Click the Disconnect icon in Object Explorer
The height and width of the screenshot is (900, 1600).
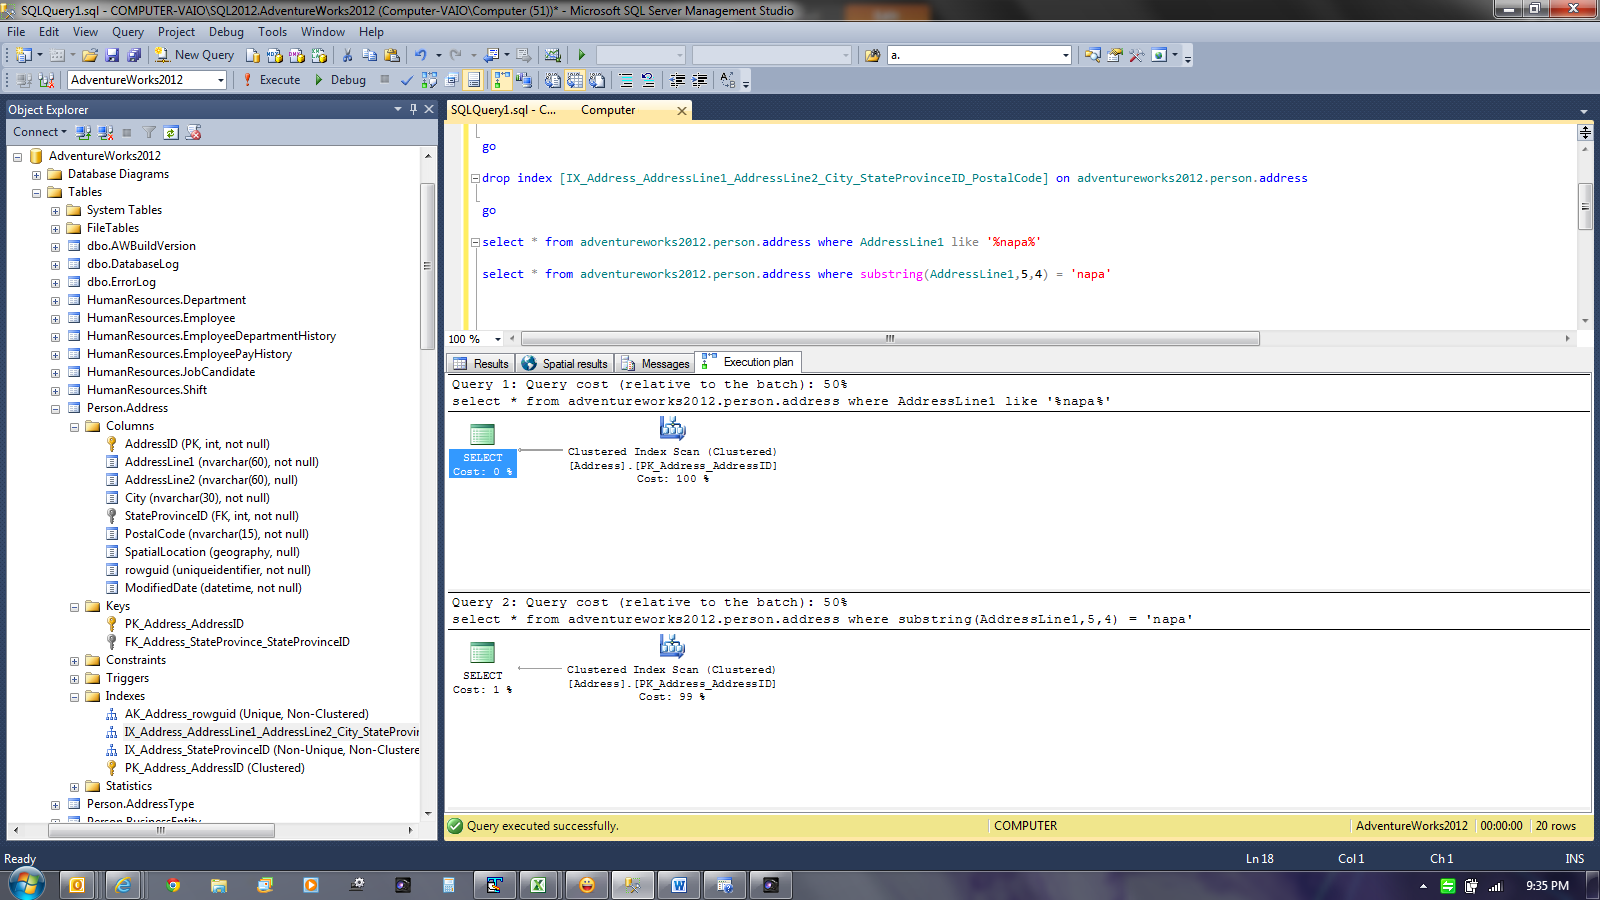(x=105, y=132)
